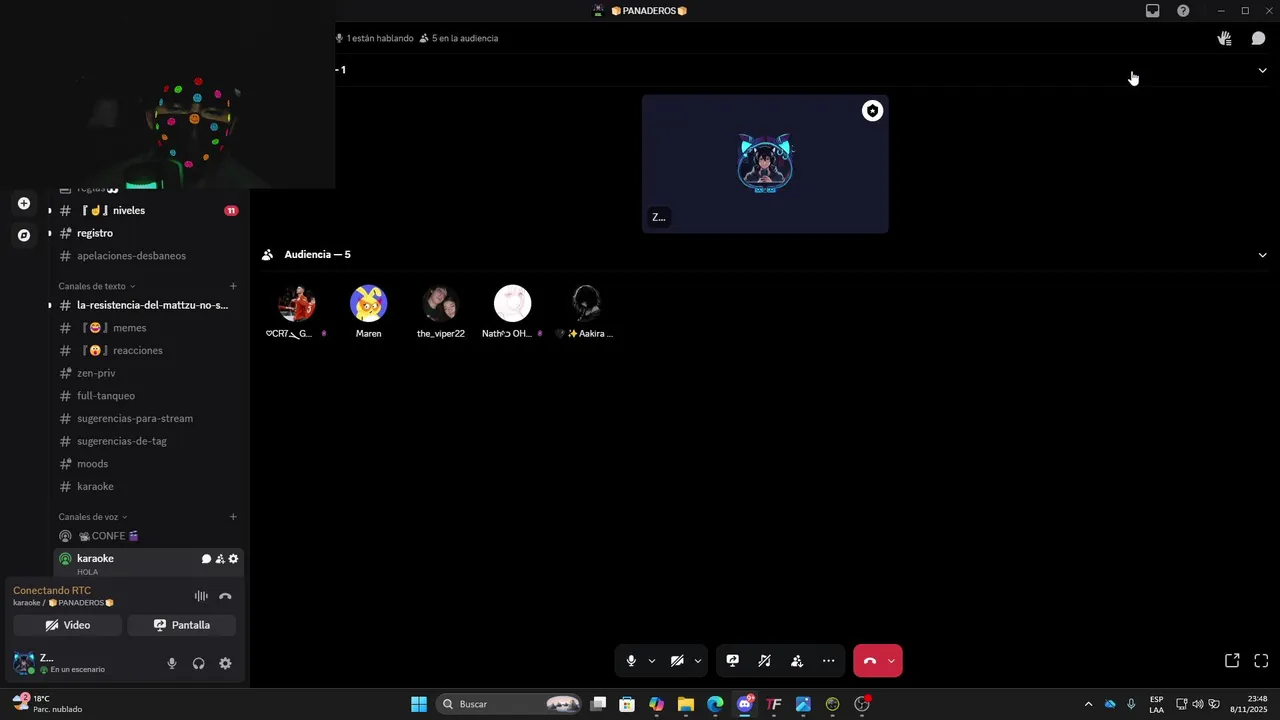
Task: Enter full screen mode
Action: [x=1261, y=661]
